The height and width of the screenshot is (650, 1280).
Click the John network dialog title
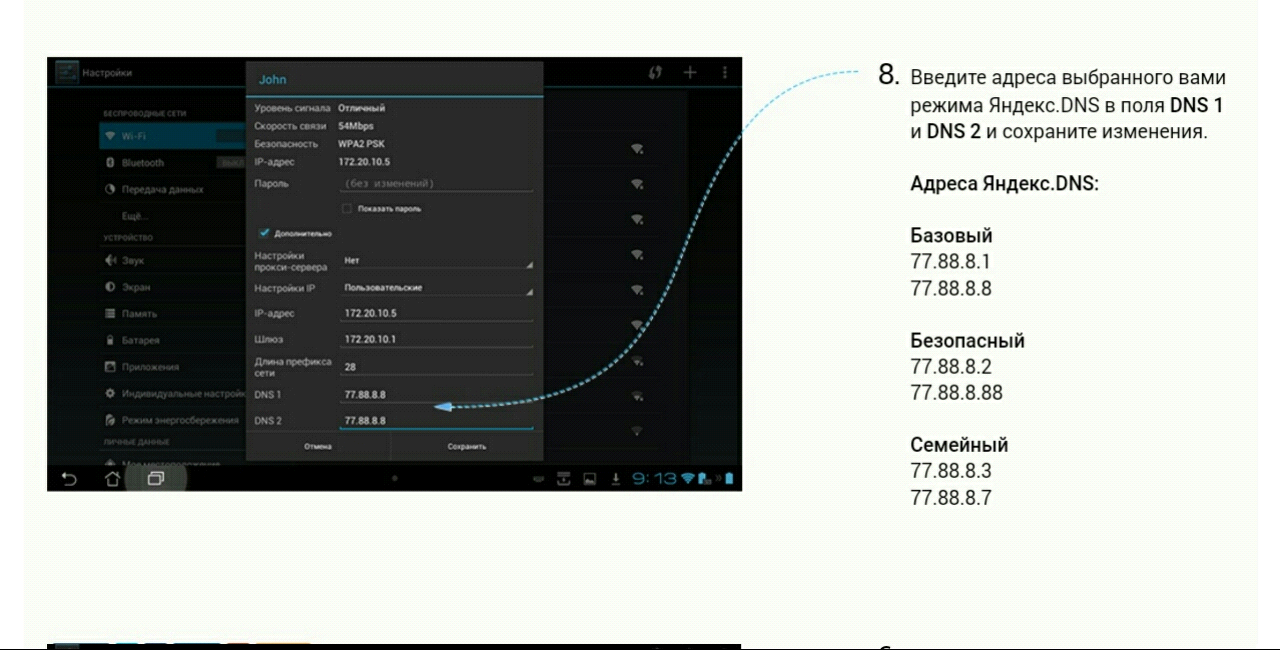tap(272, 79)
